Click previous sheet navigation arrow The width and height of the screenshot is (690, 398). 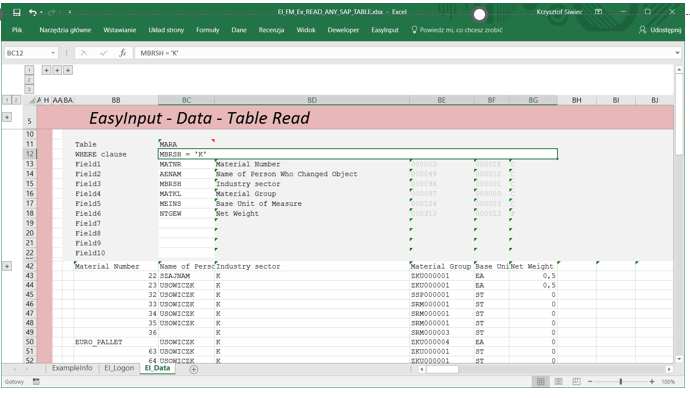coord(15,369)
